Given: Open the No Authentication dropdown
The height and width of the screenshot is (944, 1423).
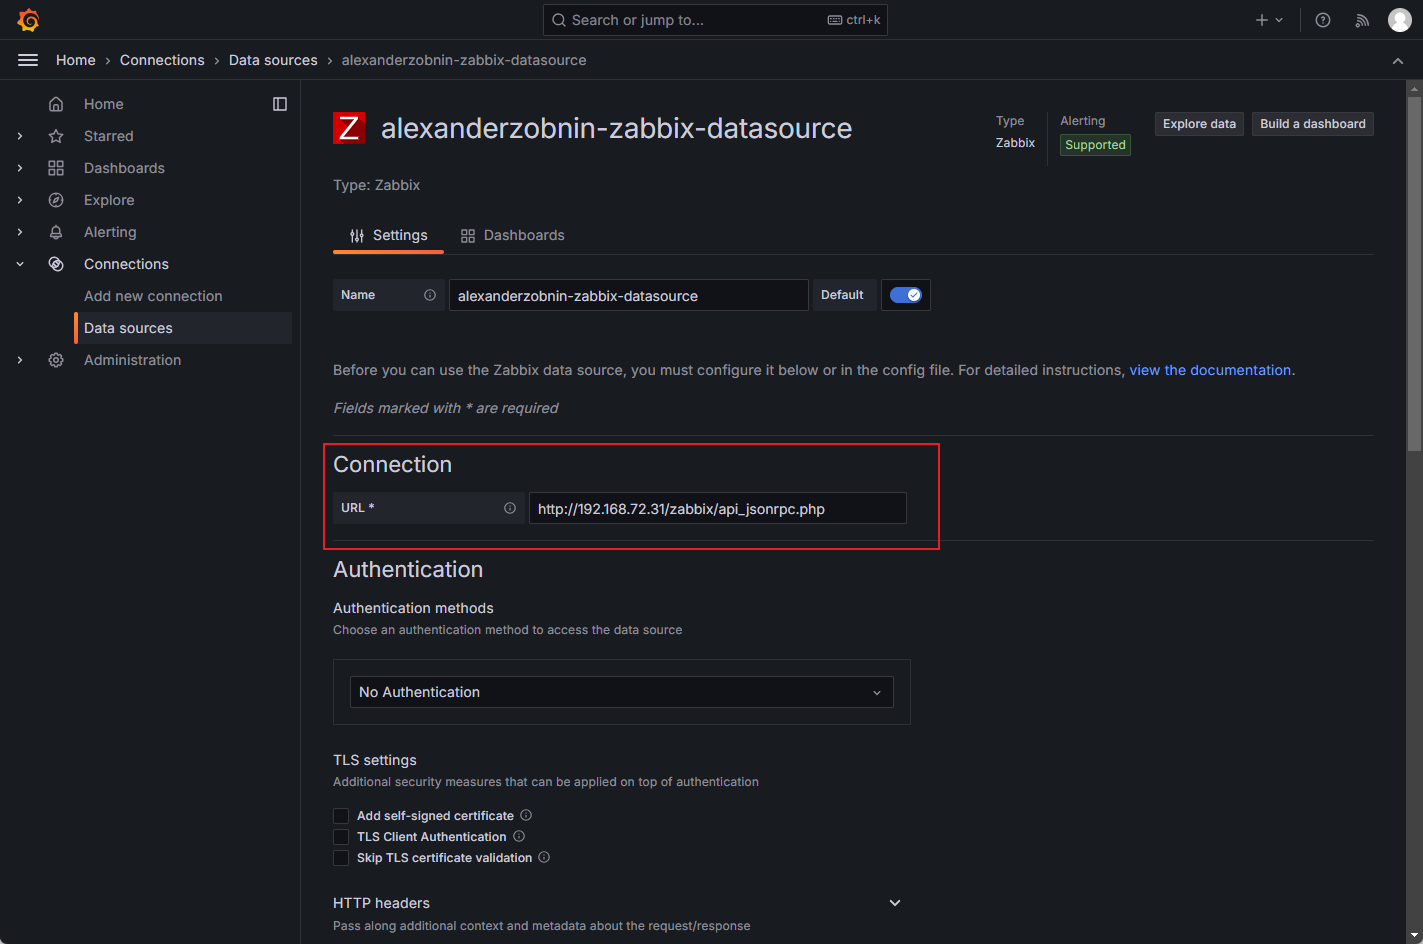Looking at the screenshot, I should coord(621,692).
